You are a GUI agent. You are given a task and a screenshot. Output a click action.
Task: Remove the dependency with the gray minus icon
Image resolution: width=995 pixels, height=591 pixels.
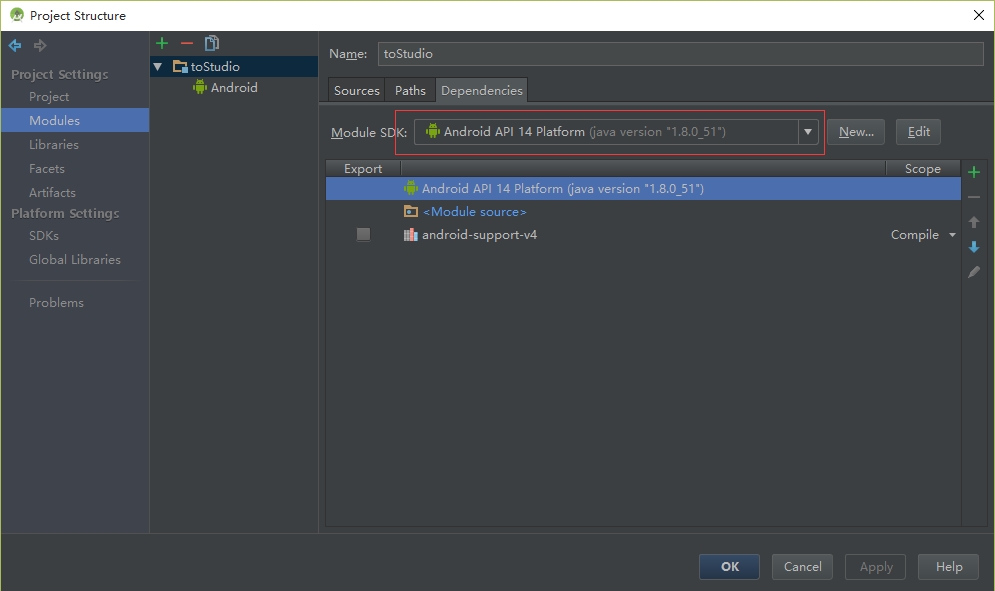click(x=974, y=197)
